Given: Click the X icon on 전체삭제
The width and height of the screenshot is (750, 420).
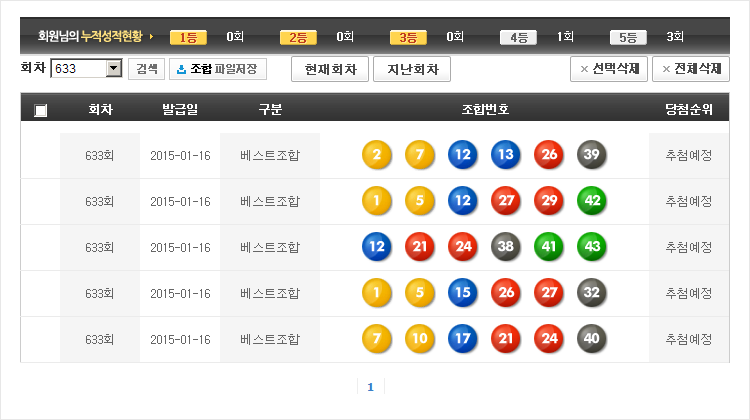Looking at the screenshot, I should [666, 69].
